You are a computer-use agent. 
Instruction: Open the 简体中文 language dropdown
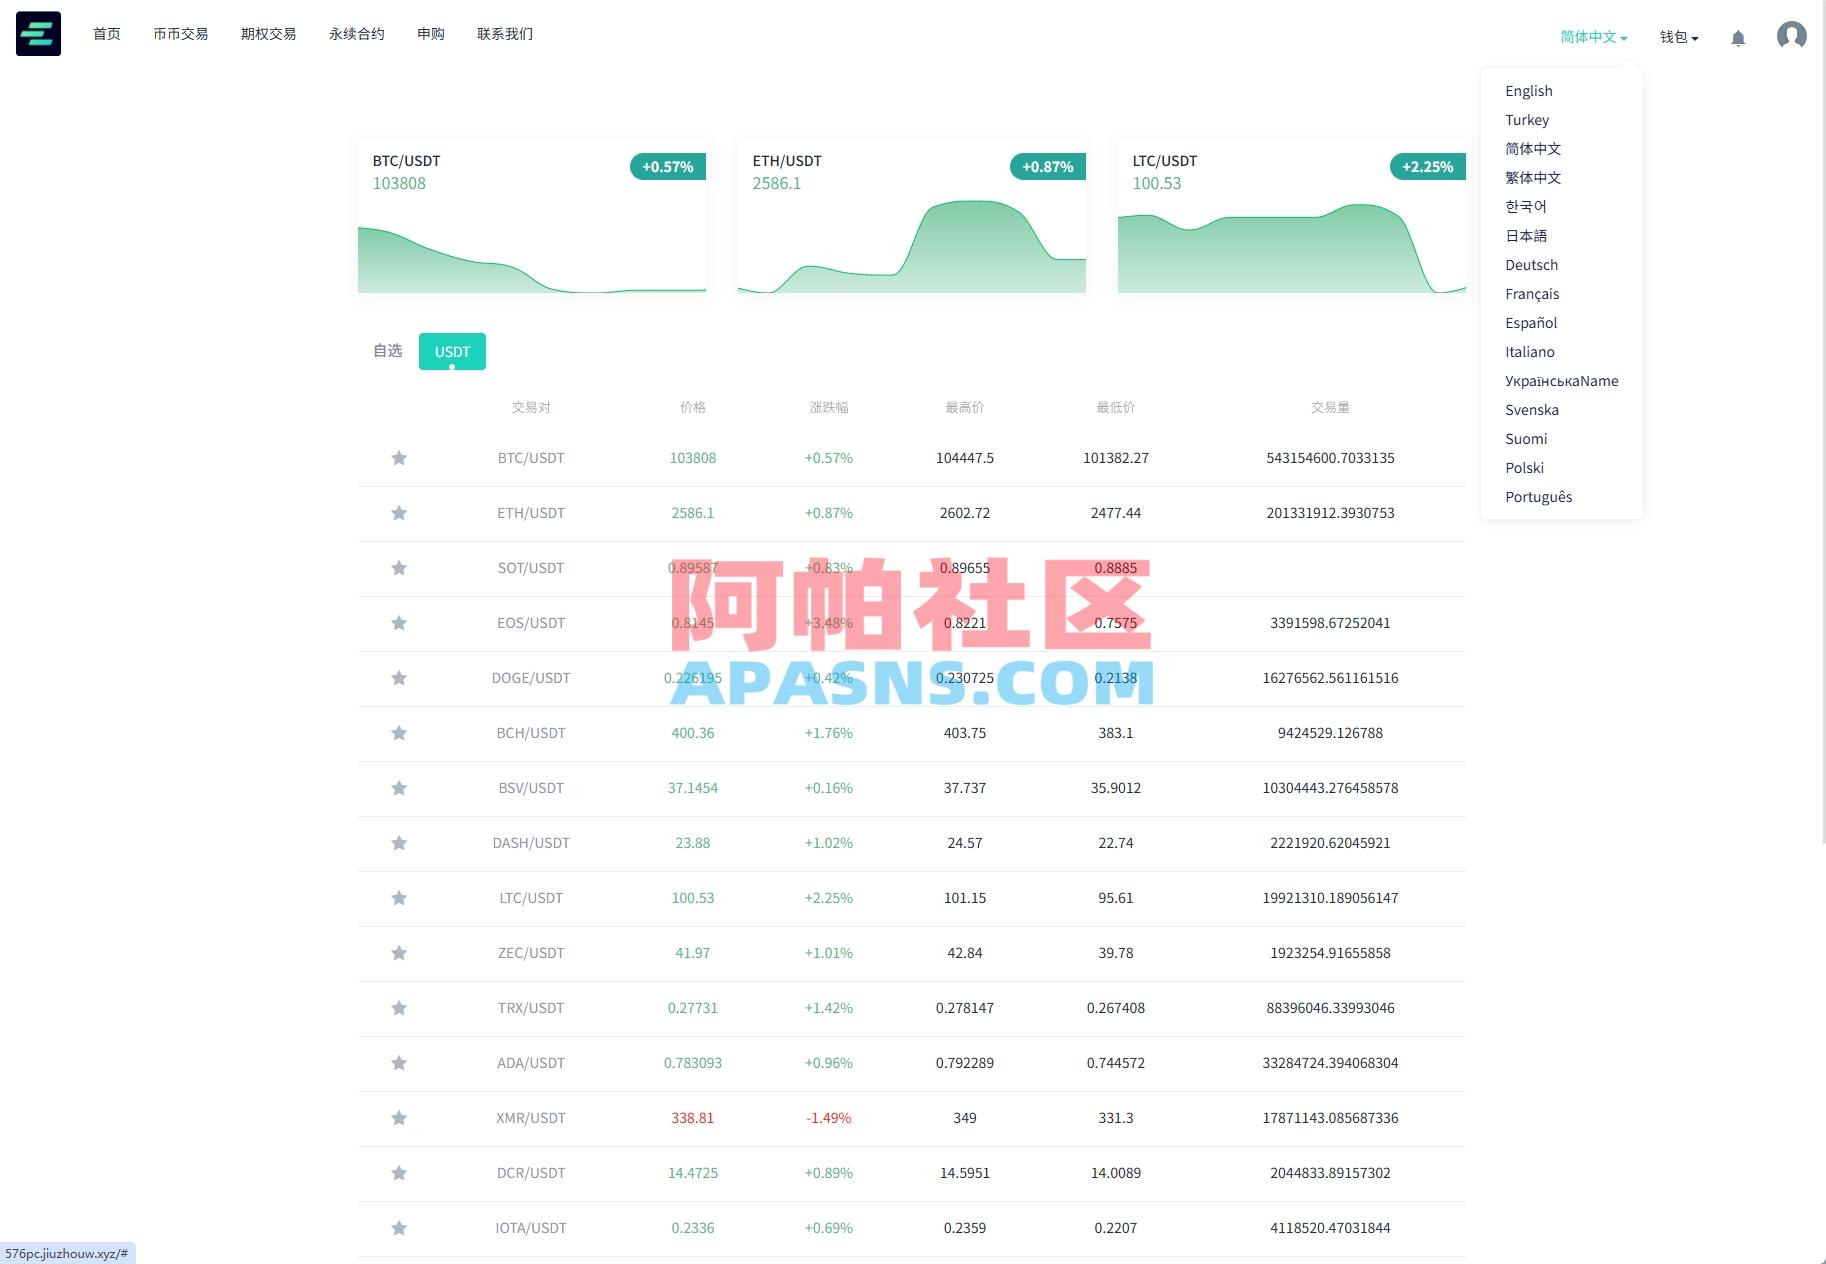1590,36
